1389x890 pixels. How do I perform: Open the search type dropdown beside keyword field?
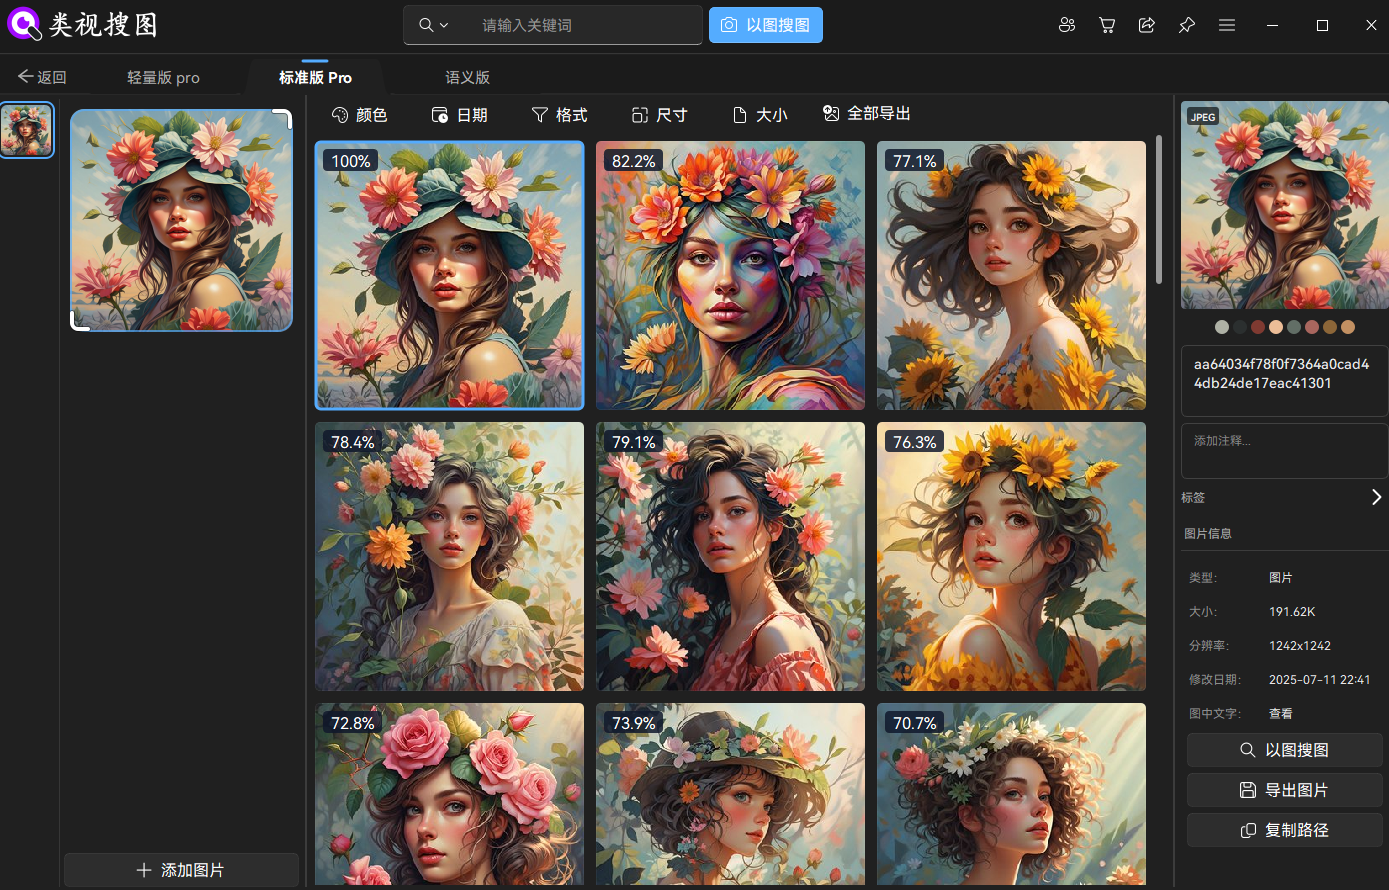pyautogui.click(x=434, y=25)
